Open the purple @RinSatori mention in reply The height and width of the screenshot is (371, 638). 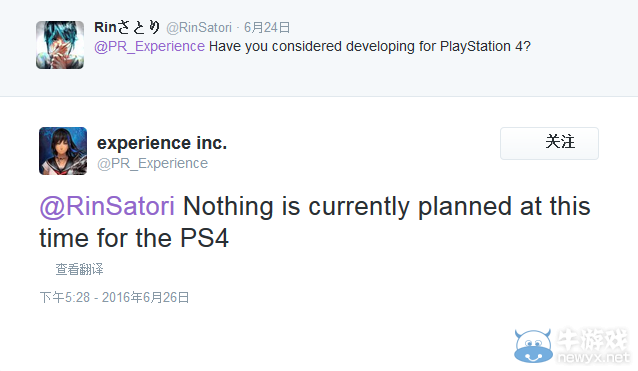[x=107, y=206]
